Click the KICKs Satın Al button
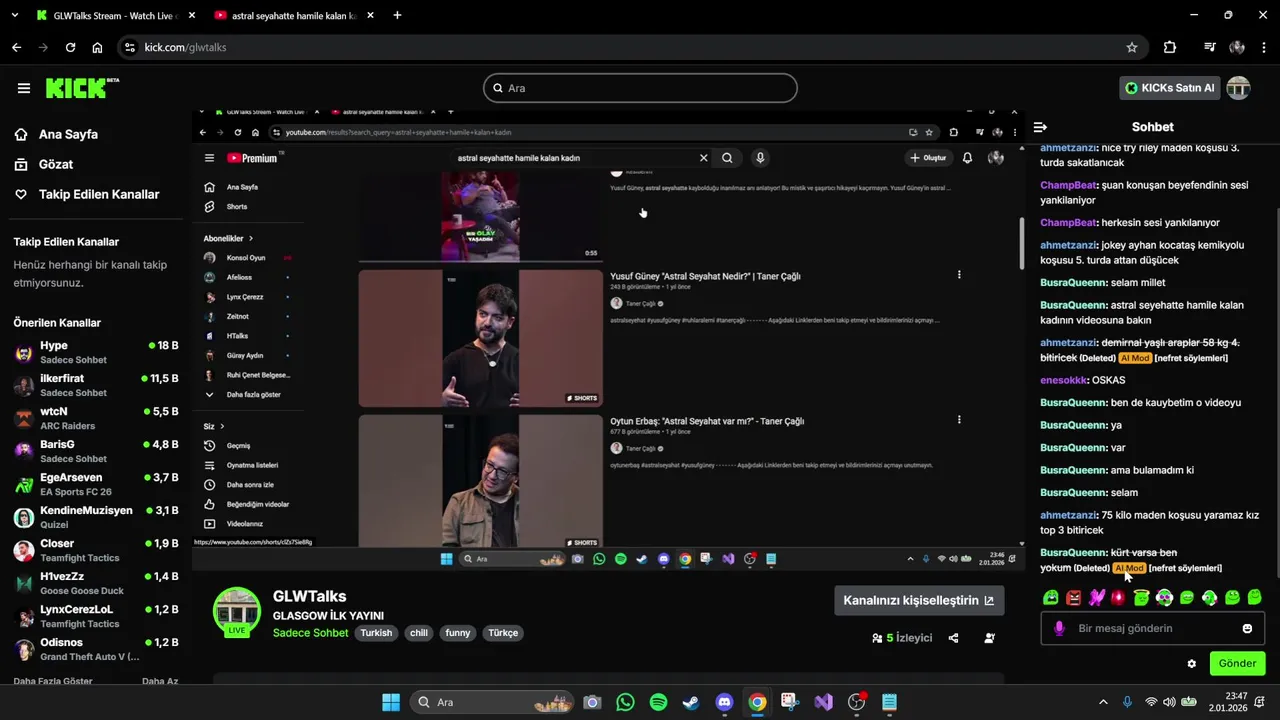 [1169, 88]
